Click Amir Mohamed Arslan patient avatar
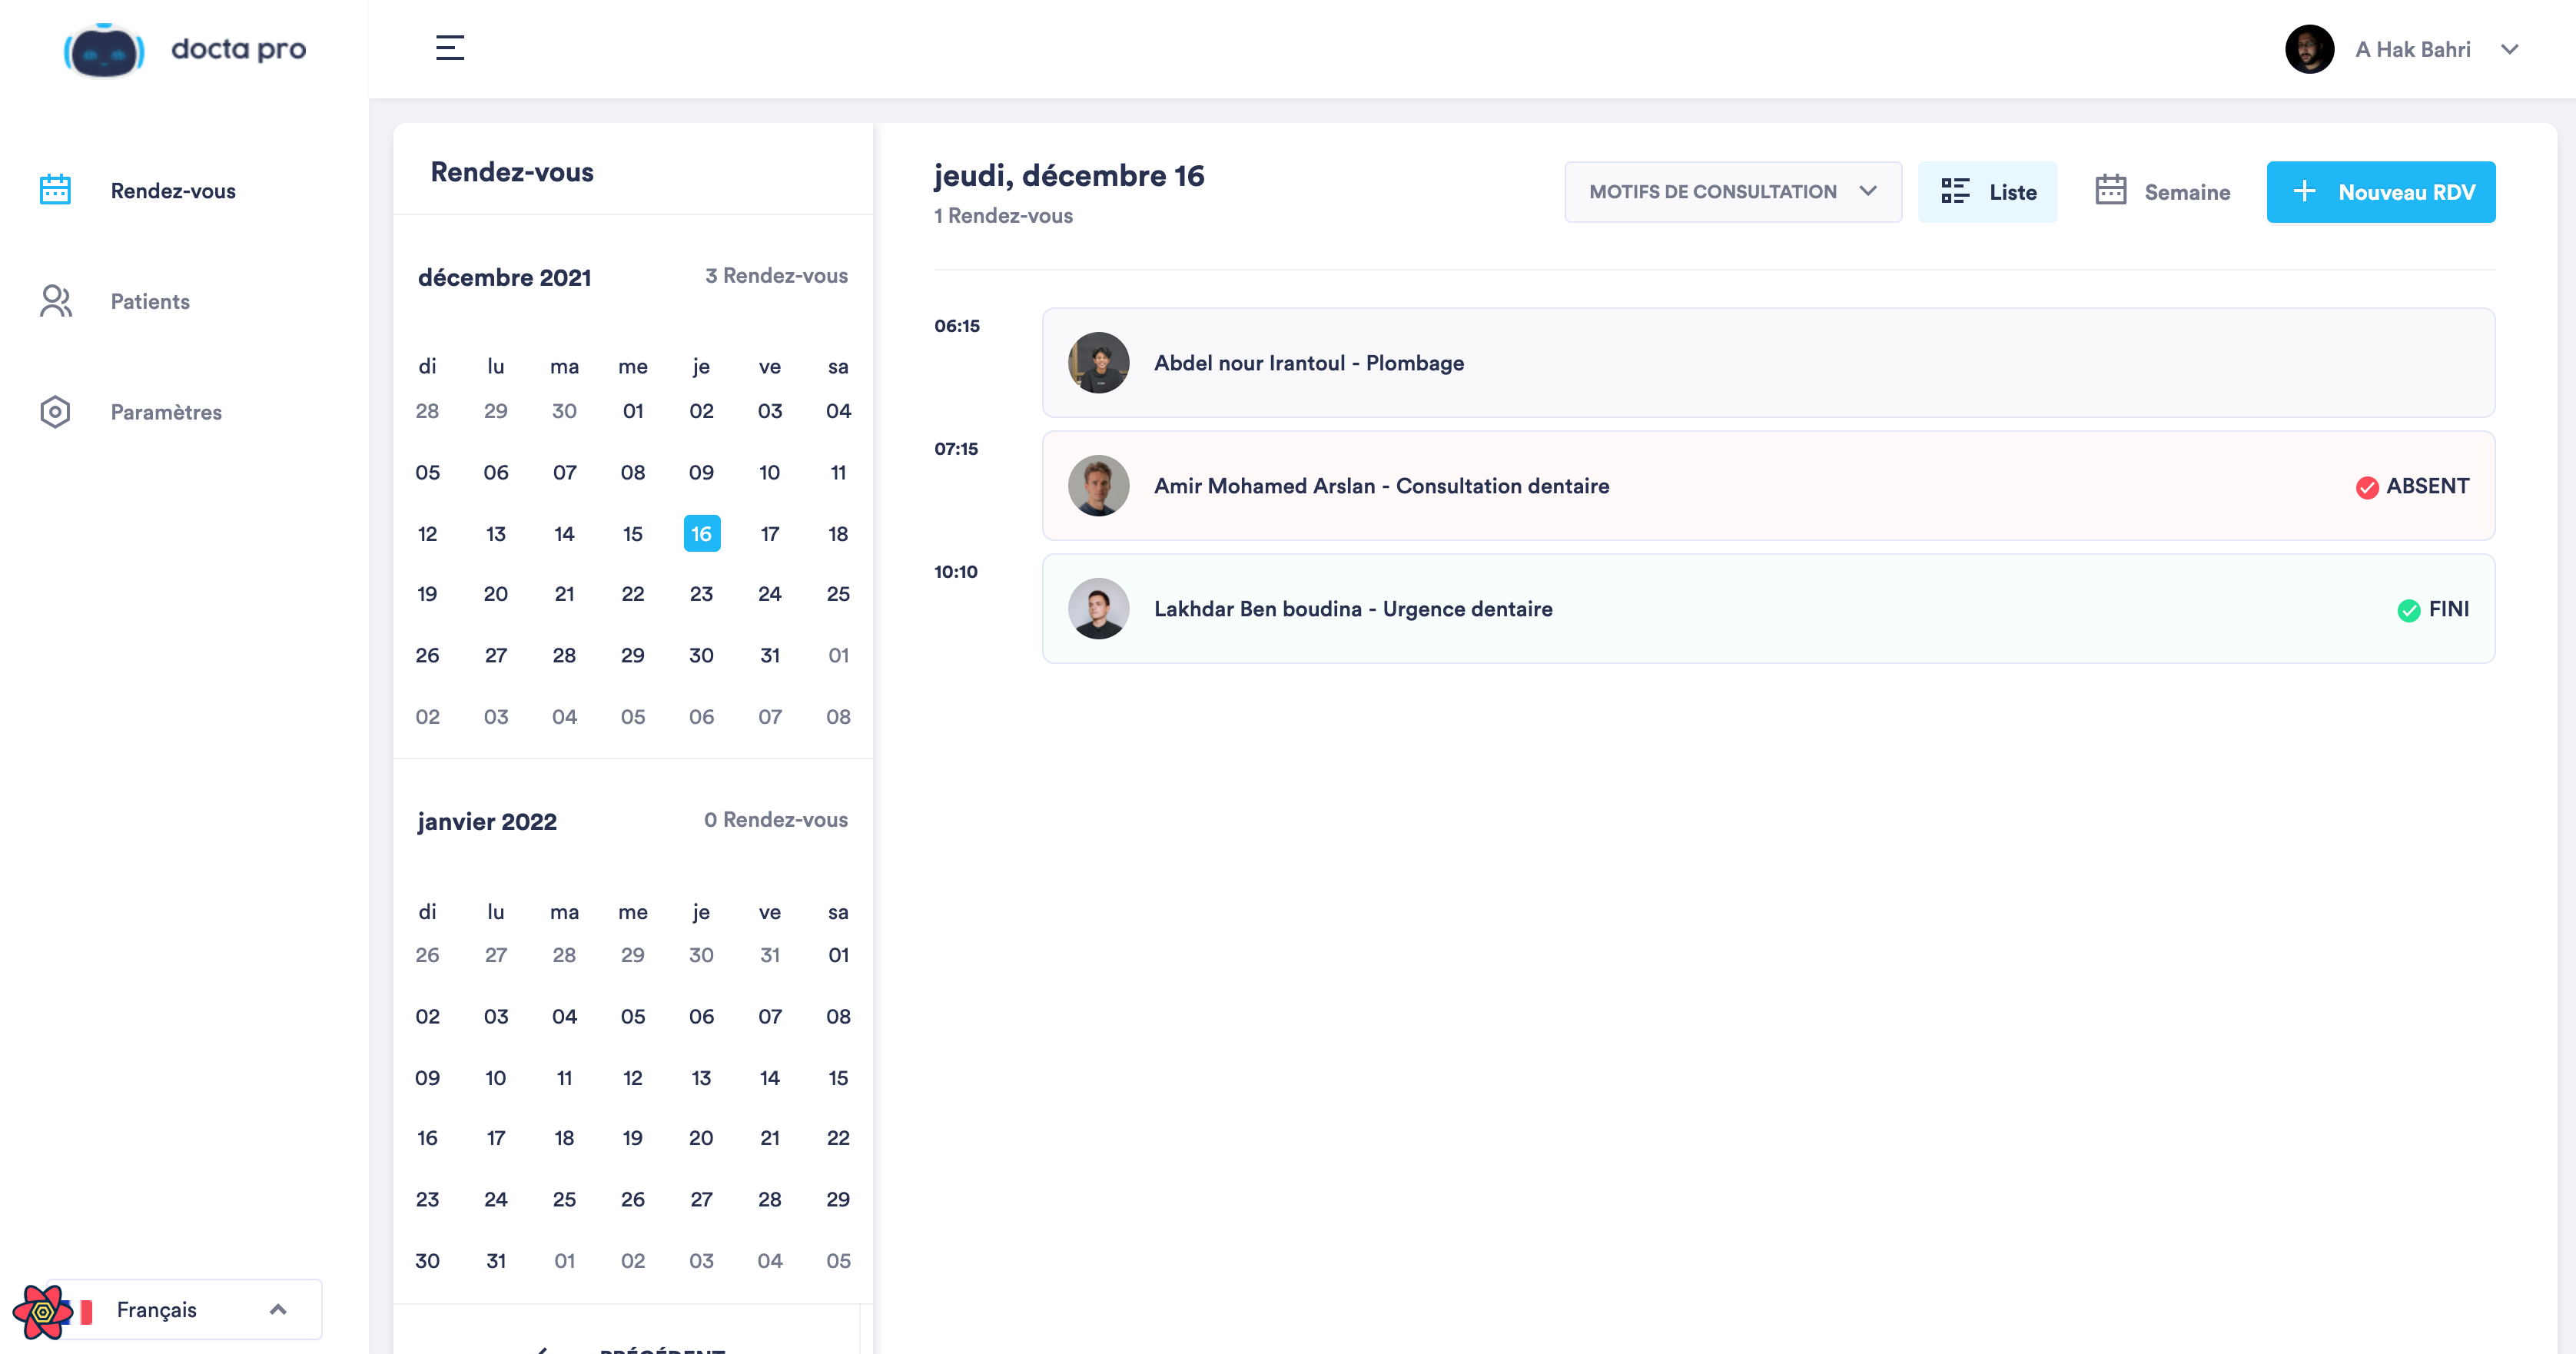 click(x=1098, y=486)
